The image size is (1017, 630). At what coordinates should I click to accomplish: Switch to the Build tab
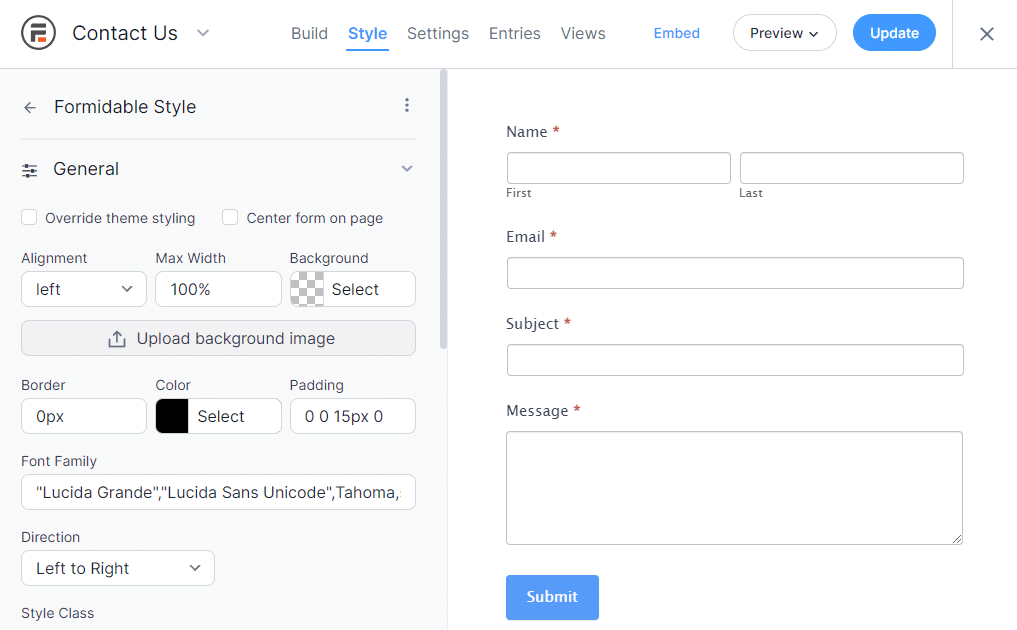[309, 33]
